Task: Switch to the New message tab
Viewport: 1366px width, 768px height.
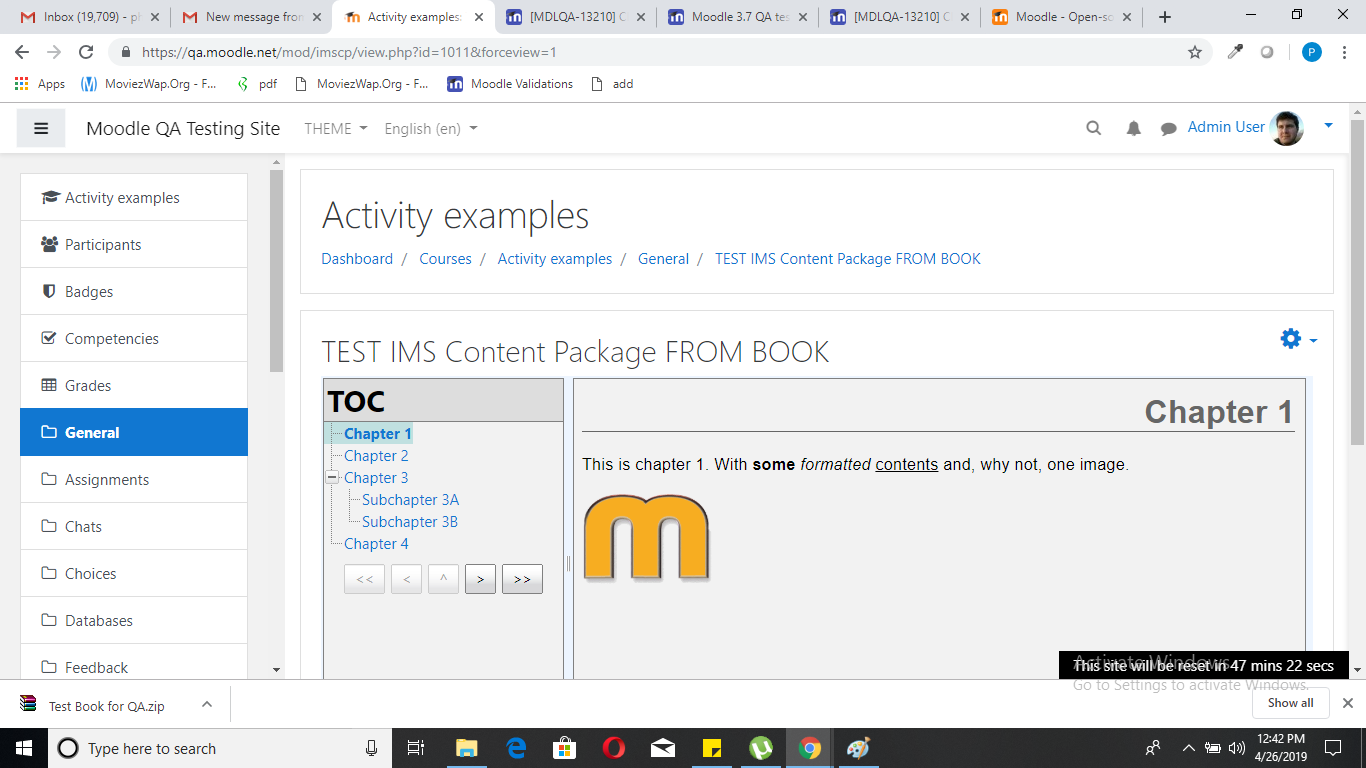Action: click(251, 17)
